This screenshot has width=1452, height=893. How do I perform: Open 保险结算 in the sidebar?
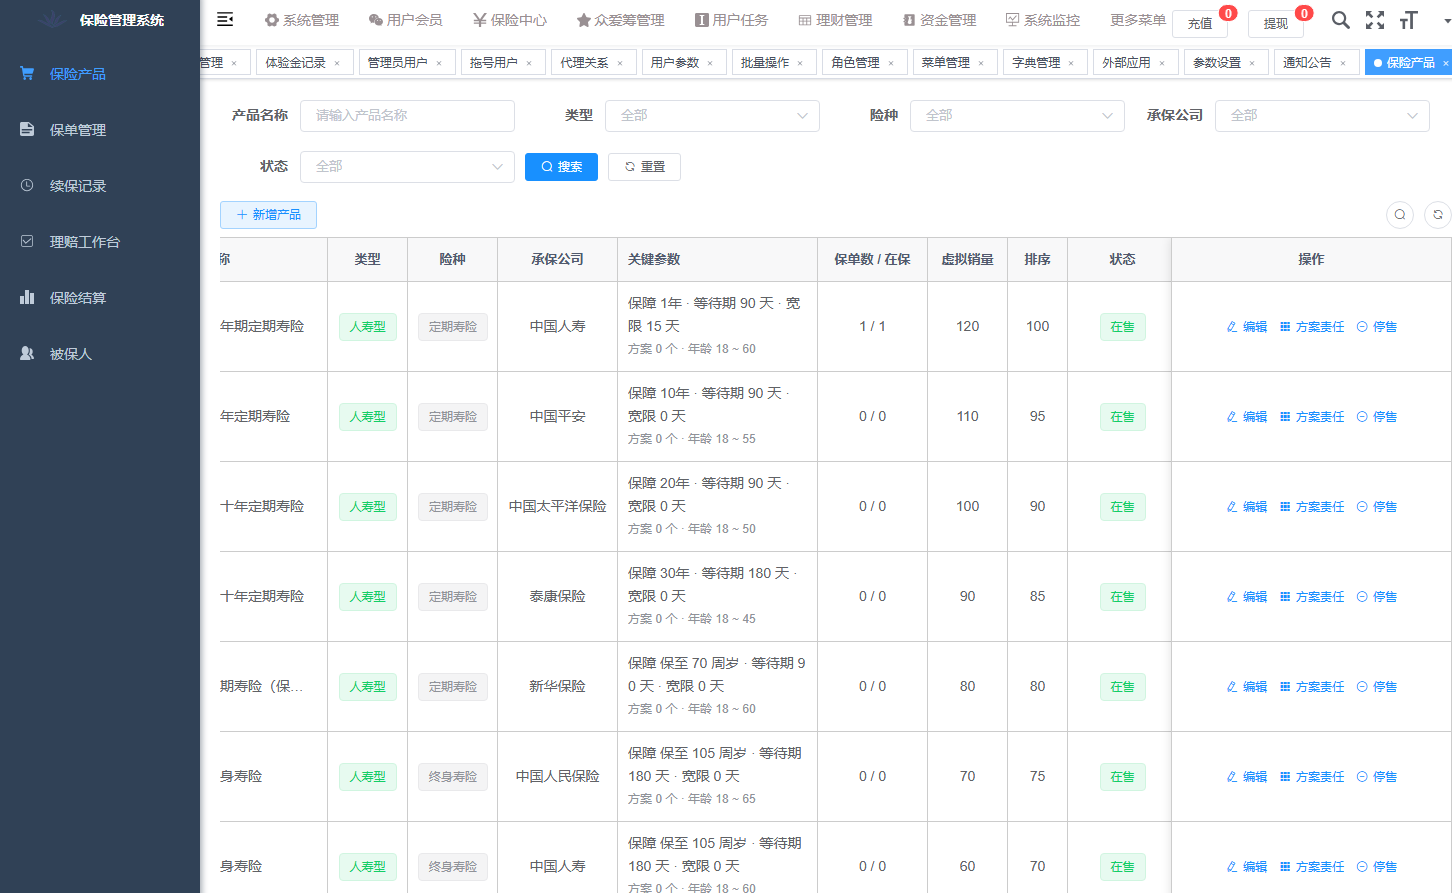pos(100,298)
